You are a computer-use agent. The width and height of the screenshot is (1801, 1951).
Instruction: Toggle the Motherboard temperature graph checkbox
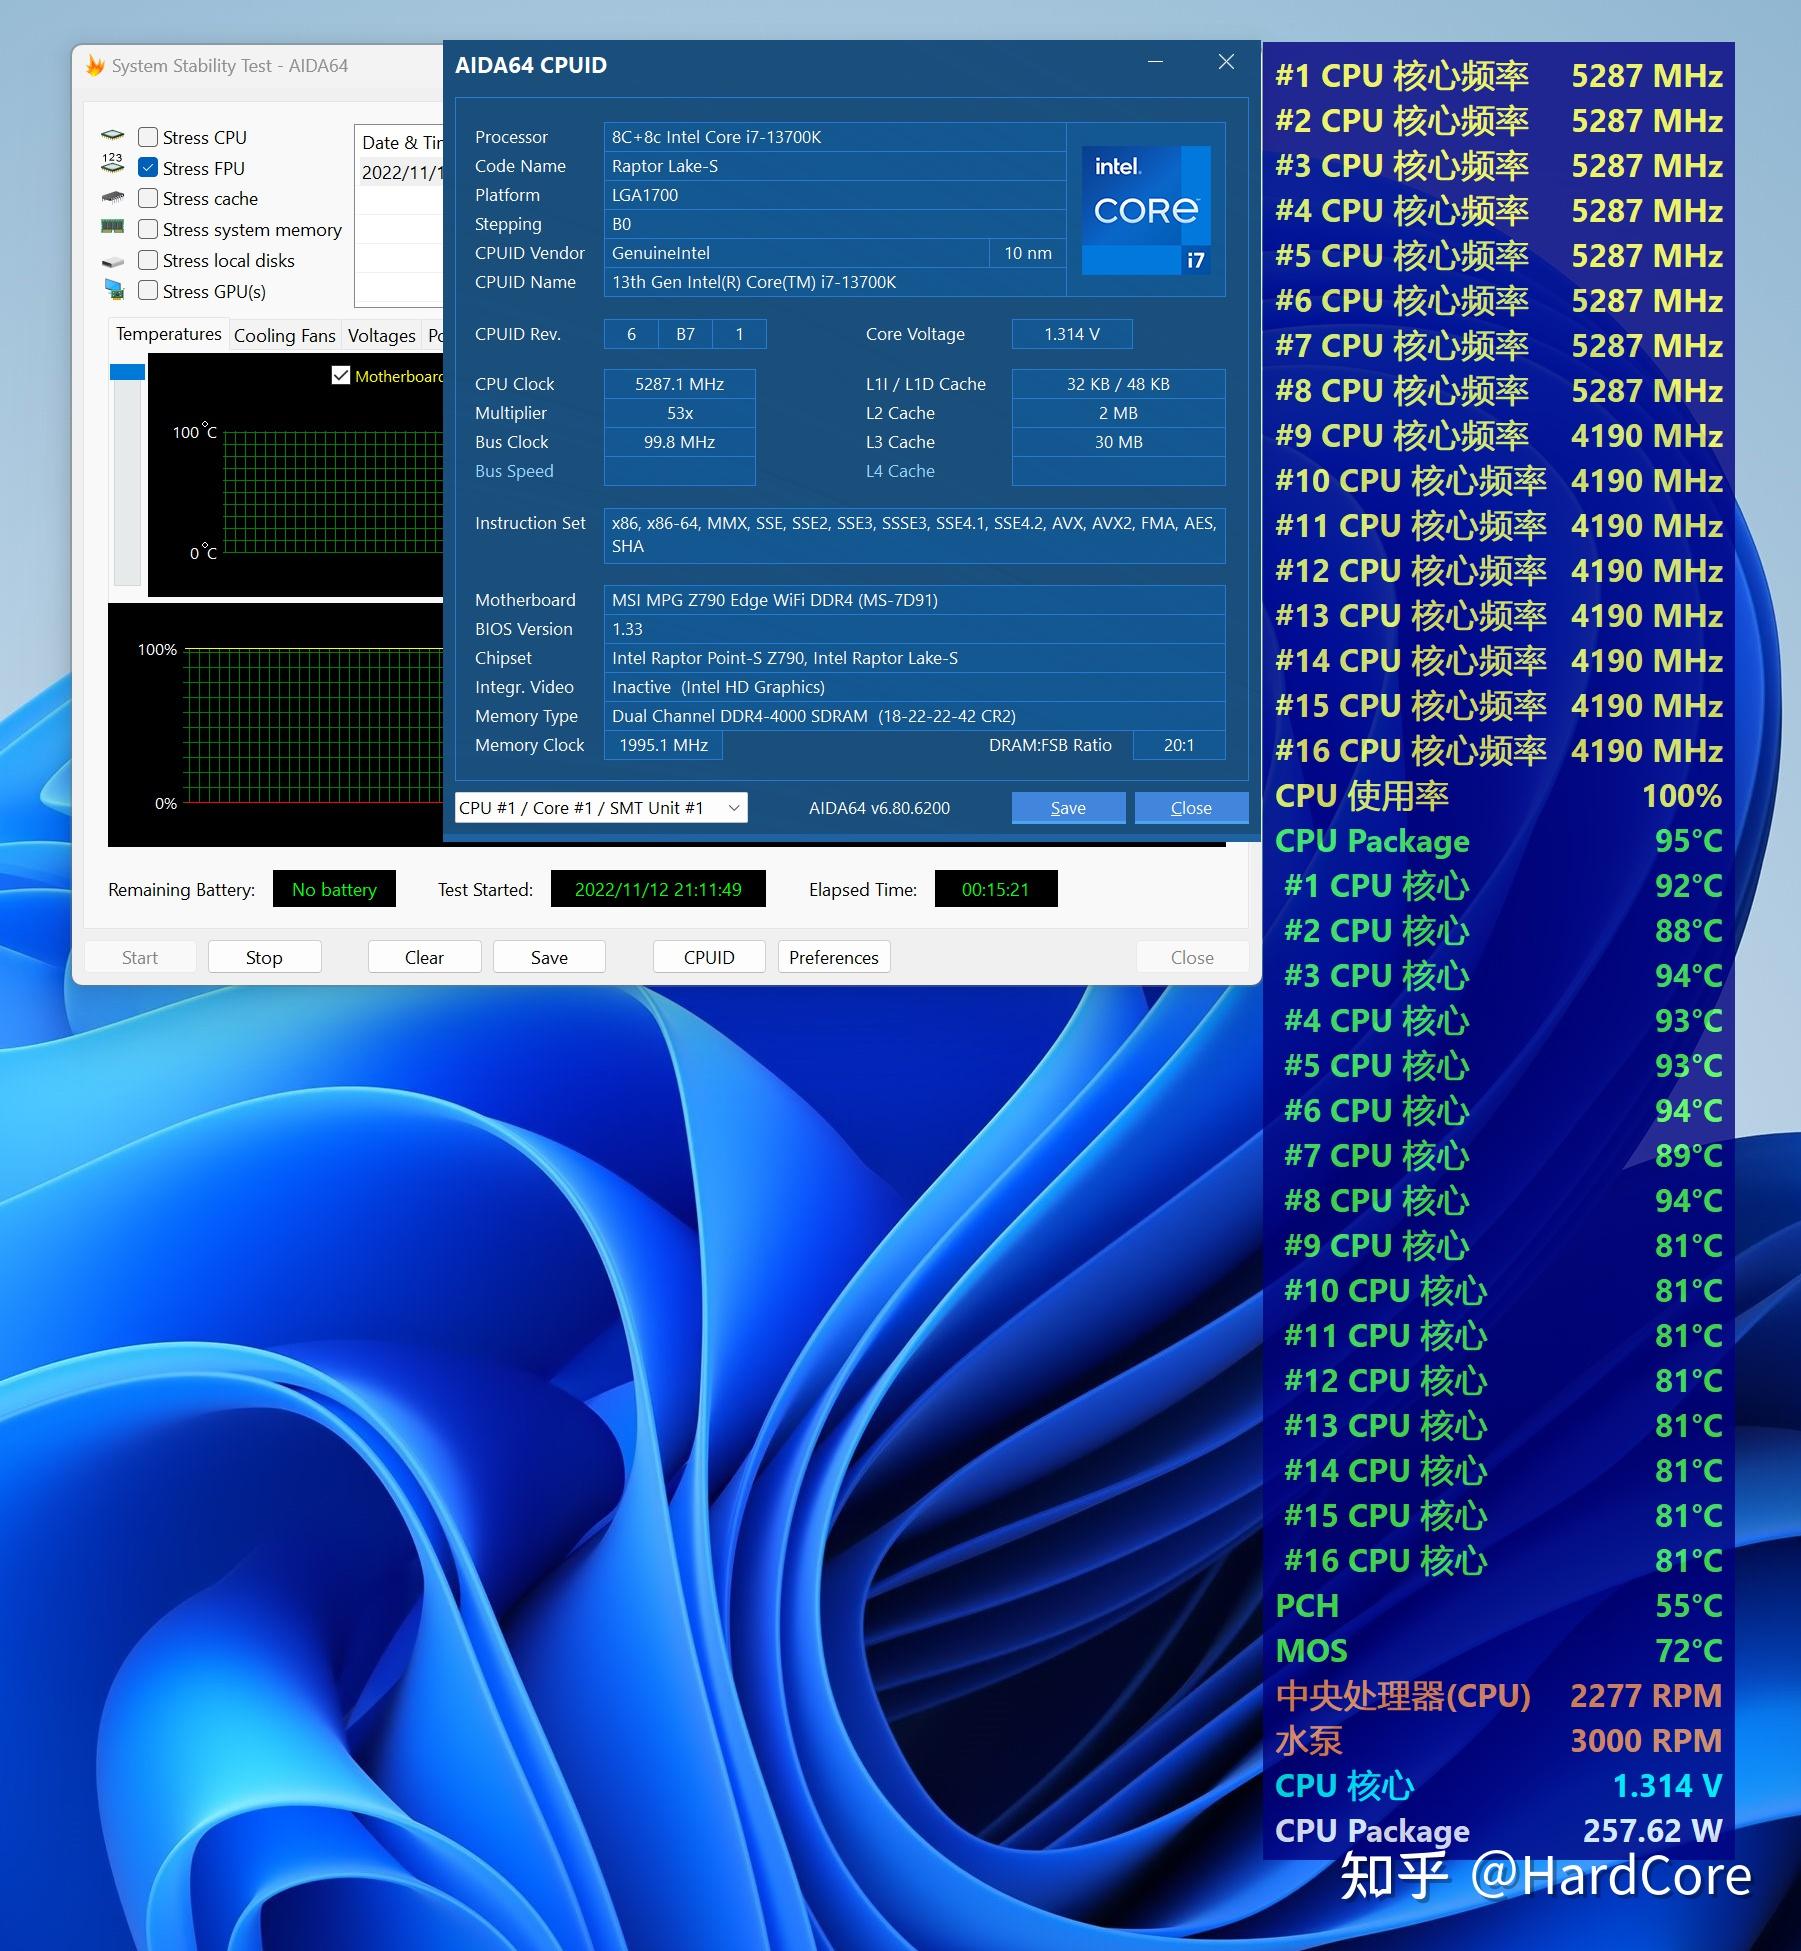point(340,376)
